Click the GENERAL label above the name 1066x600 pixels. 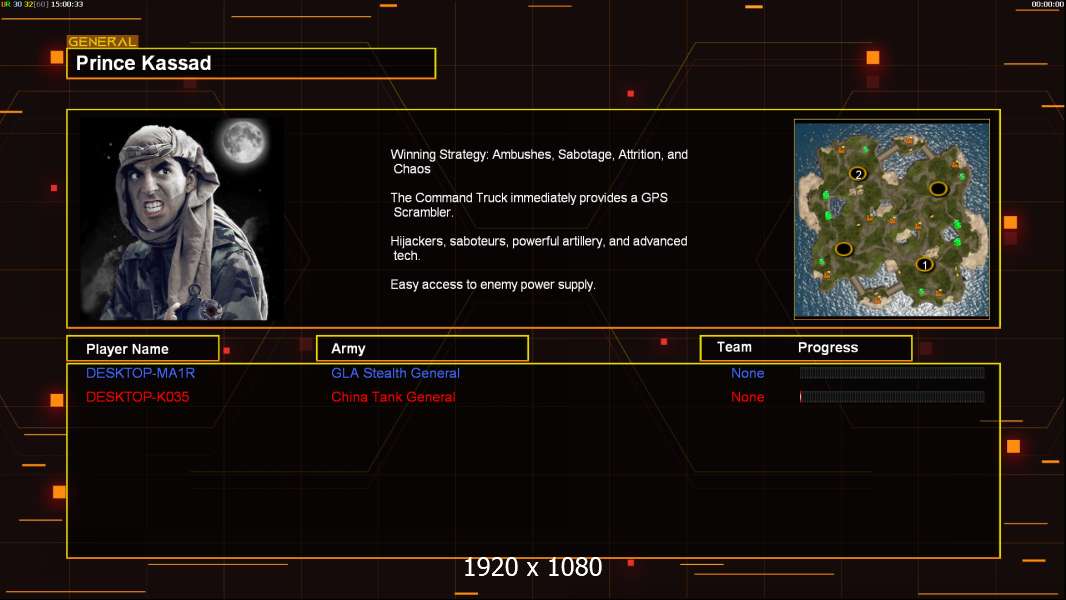pos(103,41)
